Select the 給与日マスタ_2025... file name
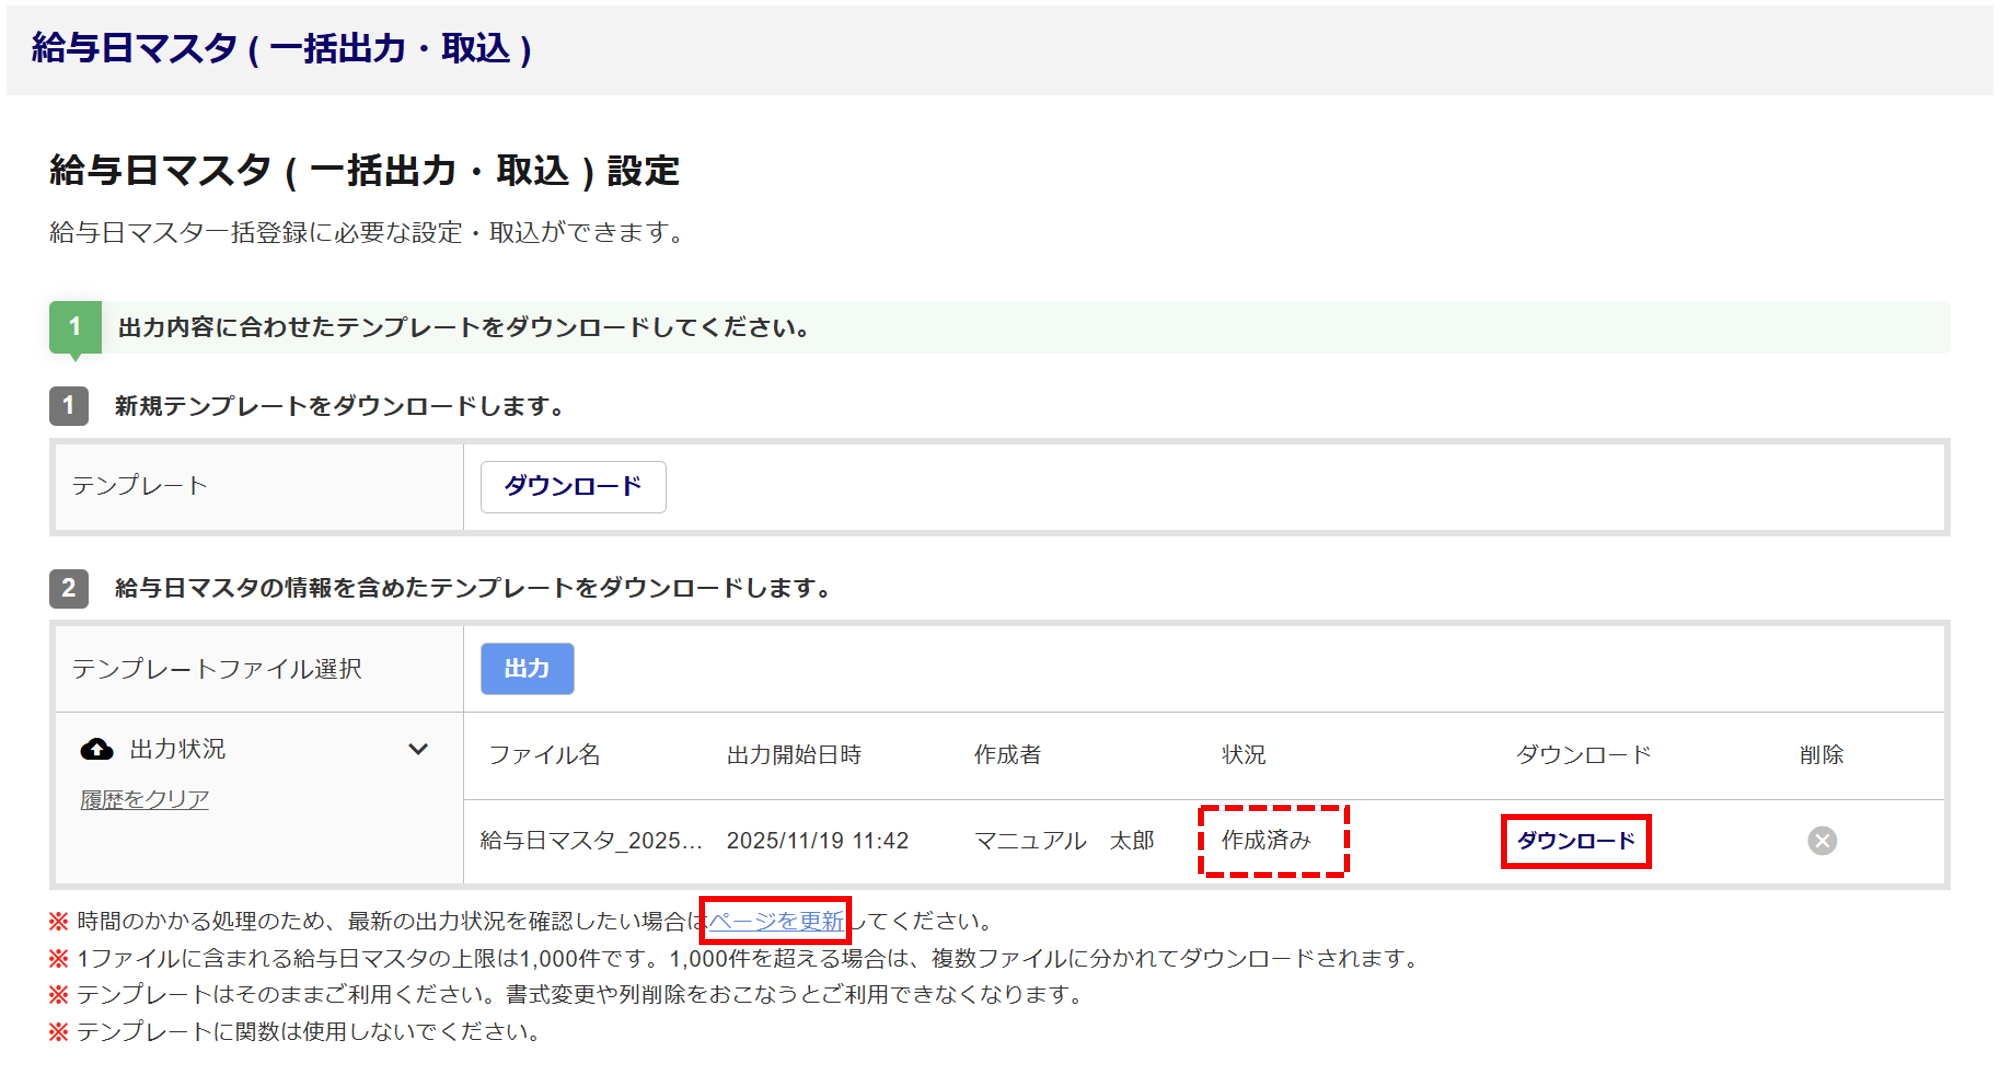Image resolution: width=2000 pixels, height=1075 pixels. [x=591, y=841]
